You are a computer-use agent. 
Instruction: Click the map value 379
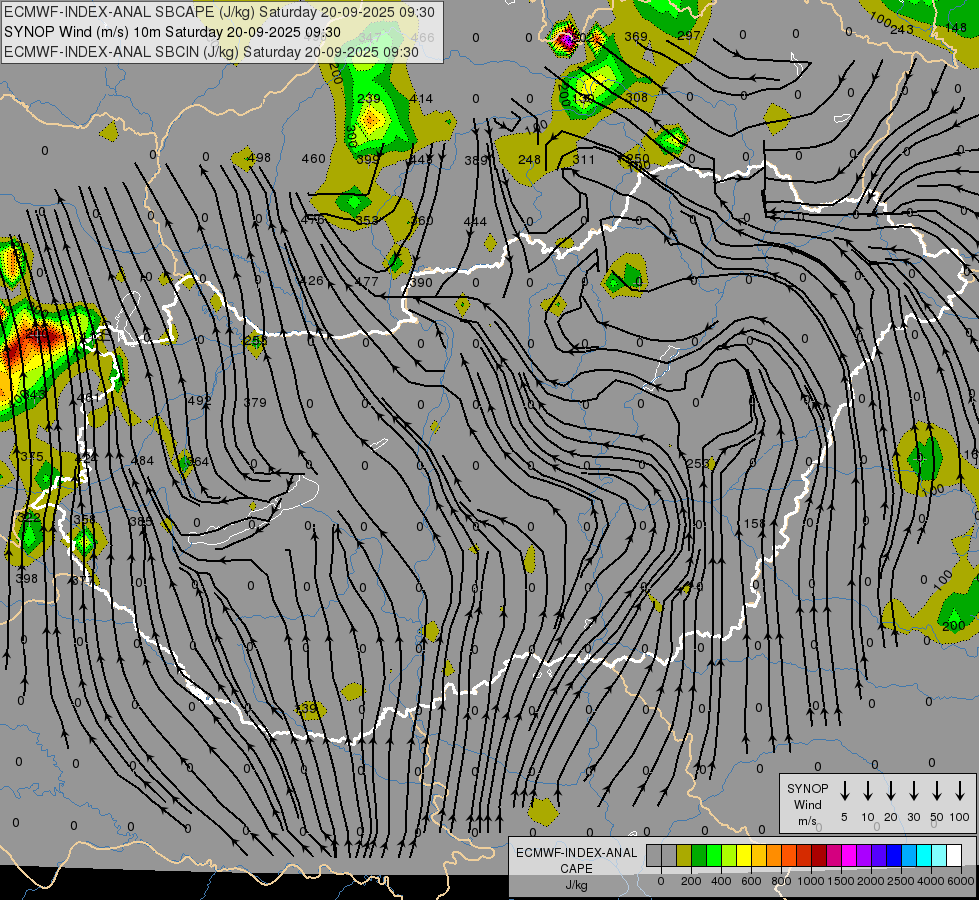tap(255, 402)
